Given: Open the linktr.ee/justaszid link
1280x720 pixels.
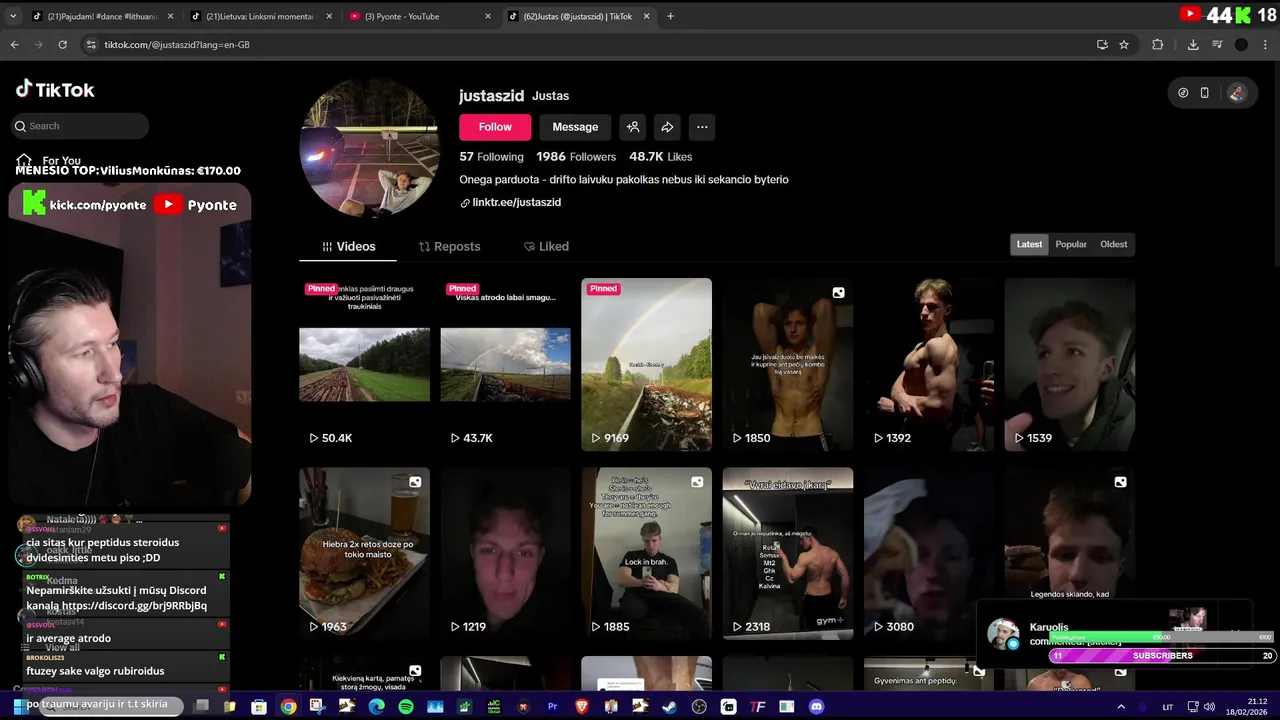Looking at the screenshot, I should pos(516,202).
